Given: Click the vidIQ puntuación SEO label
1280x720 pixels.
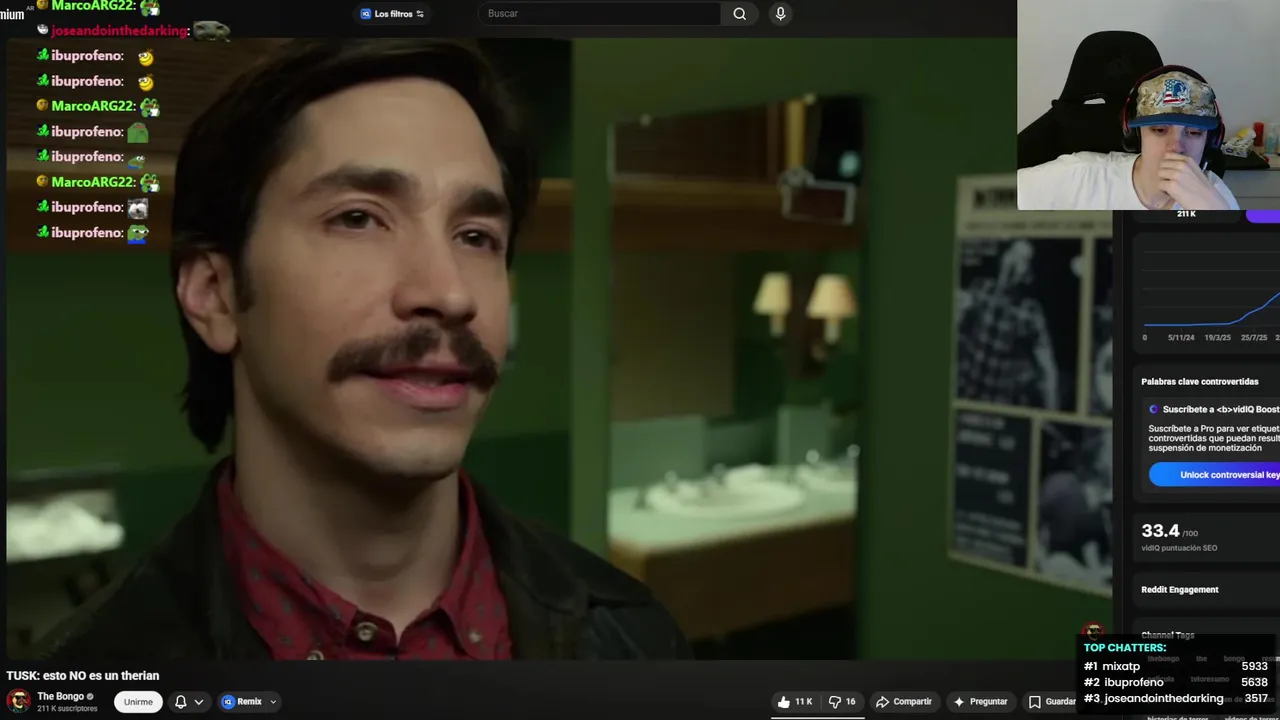Looking at the screenshot, I should (1179, 548).
